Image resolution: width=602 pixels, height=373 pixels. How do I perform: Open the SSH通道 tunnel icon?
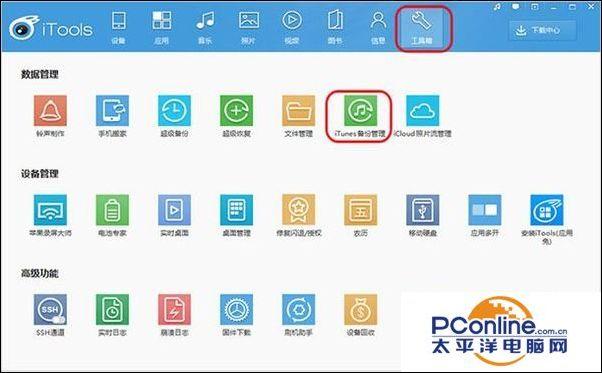[x=50, y=309]
